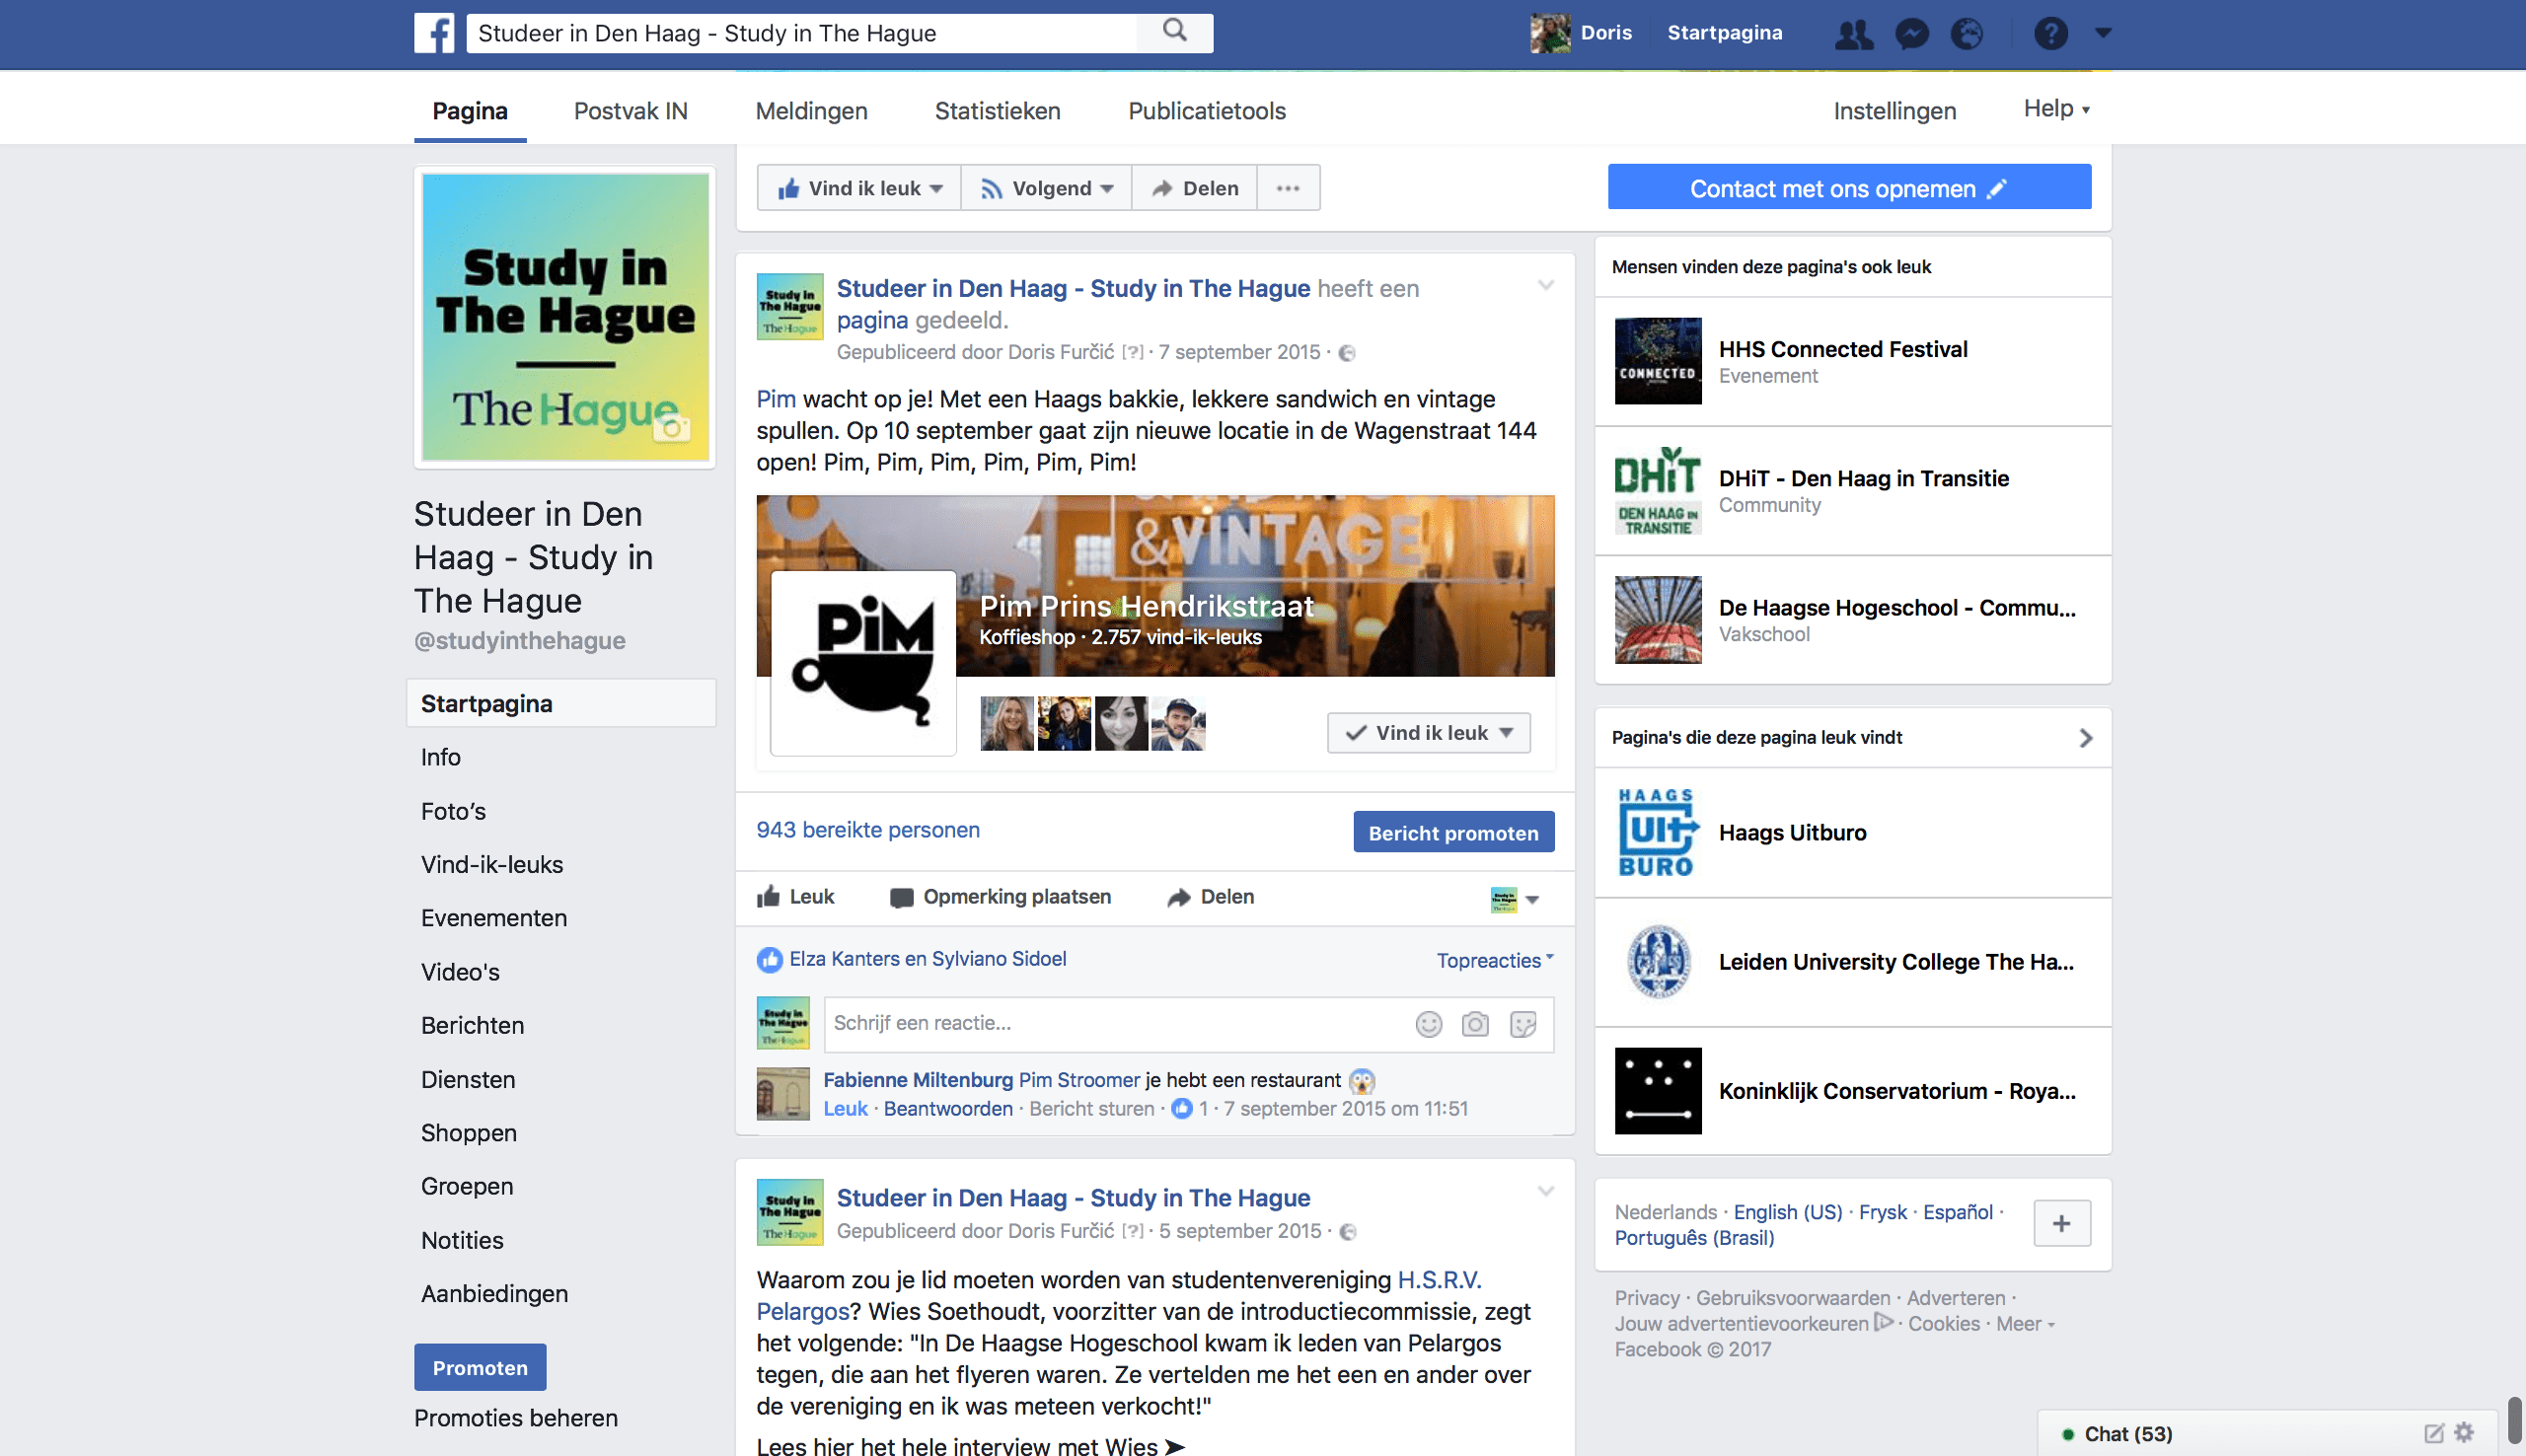
Task: Toggle the Vind ik leuk page button
Action: tap(859, 188)
